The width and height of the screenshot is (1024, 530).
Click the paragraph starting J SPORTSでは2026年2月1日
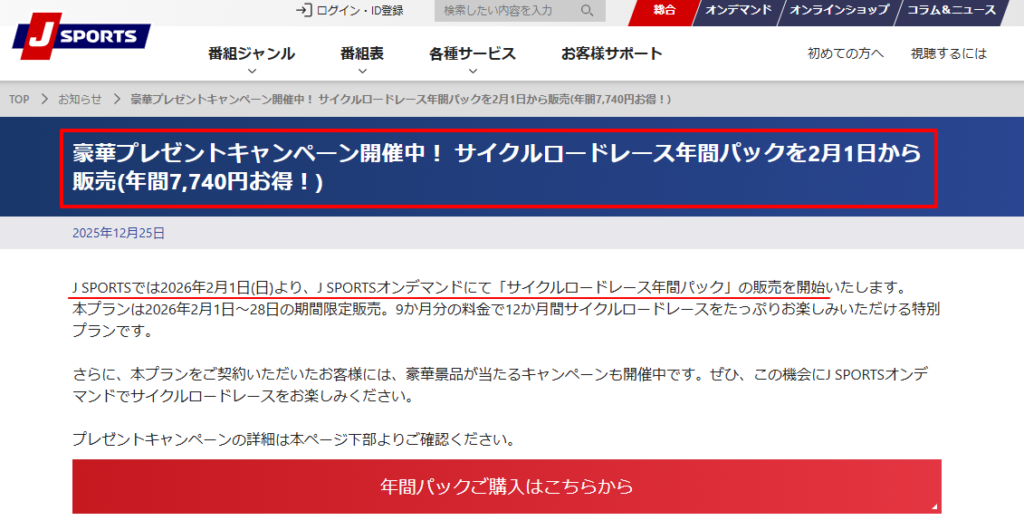pyautogui.click(x=505, y=309)
